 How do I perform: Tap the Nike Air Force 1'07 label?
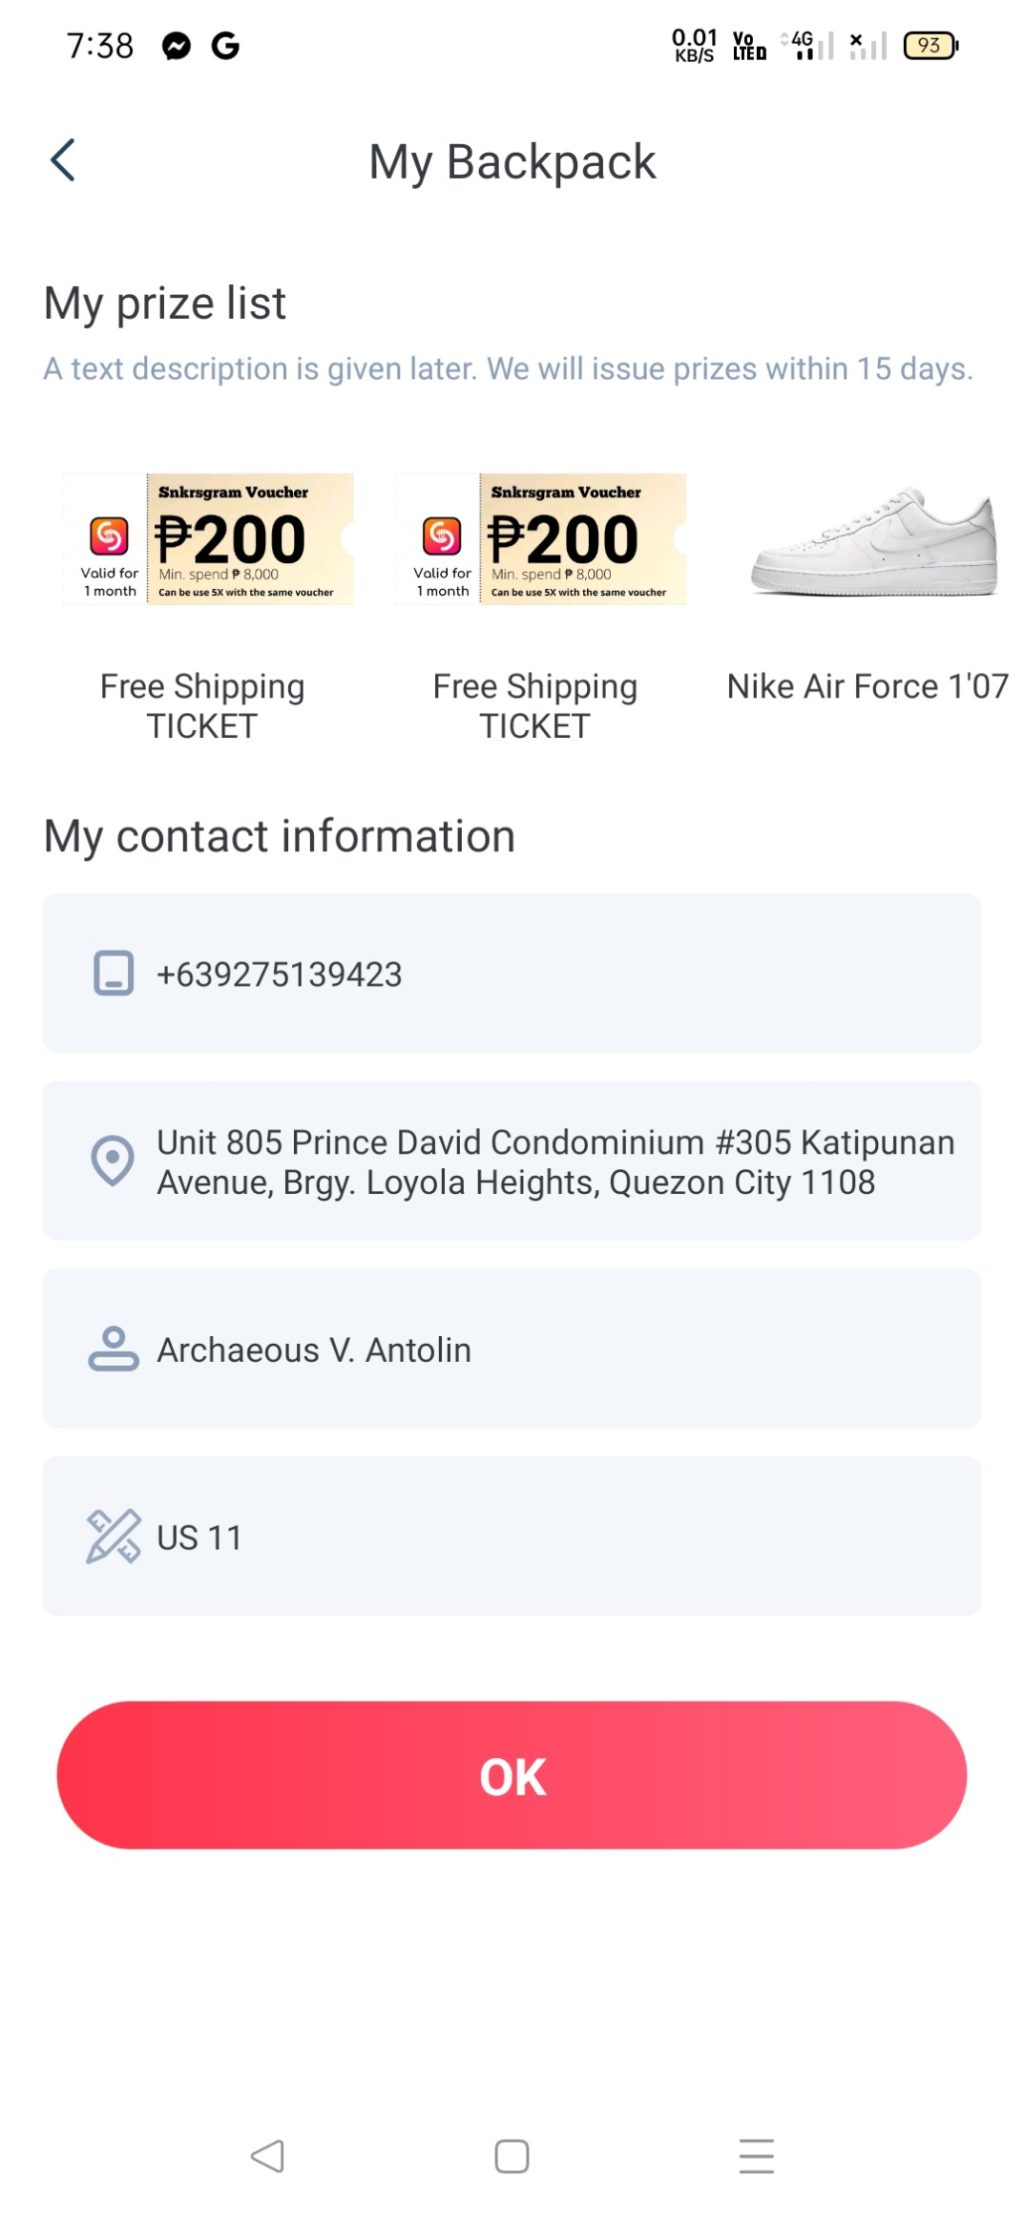[x=867, y=686]
